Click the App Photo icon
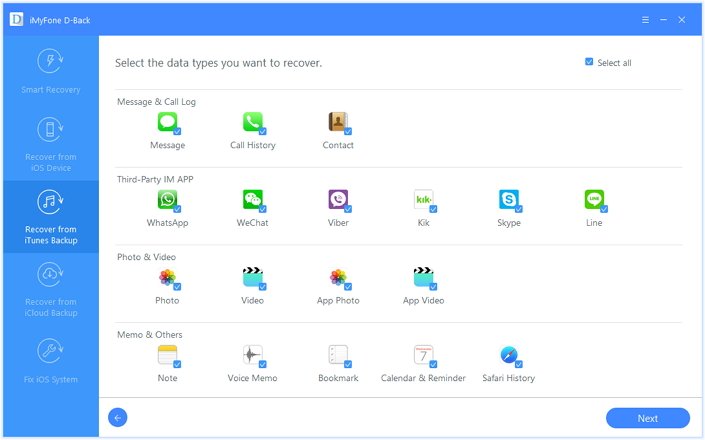This screenshot has width=705, height=440. 338,277
